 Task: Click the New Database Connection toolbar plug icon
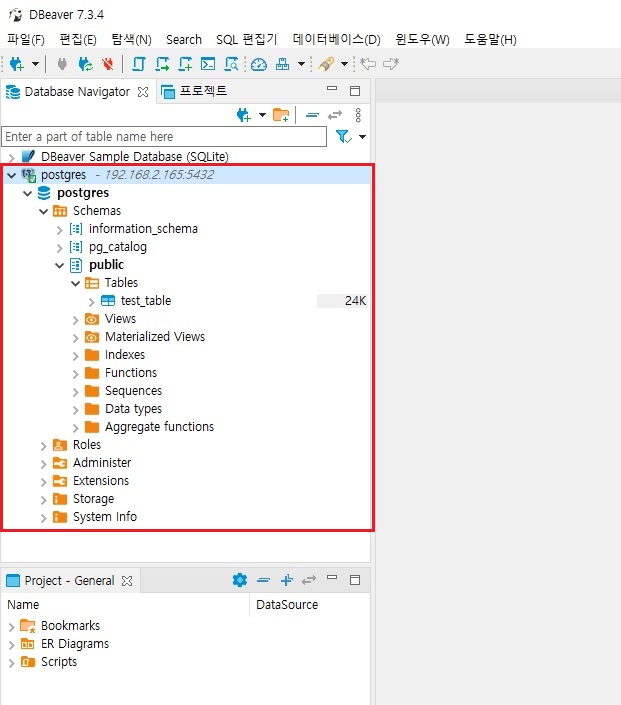(17, 64)
